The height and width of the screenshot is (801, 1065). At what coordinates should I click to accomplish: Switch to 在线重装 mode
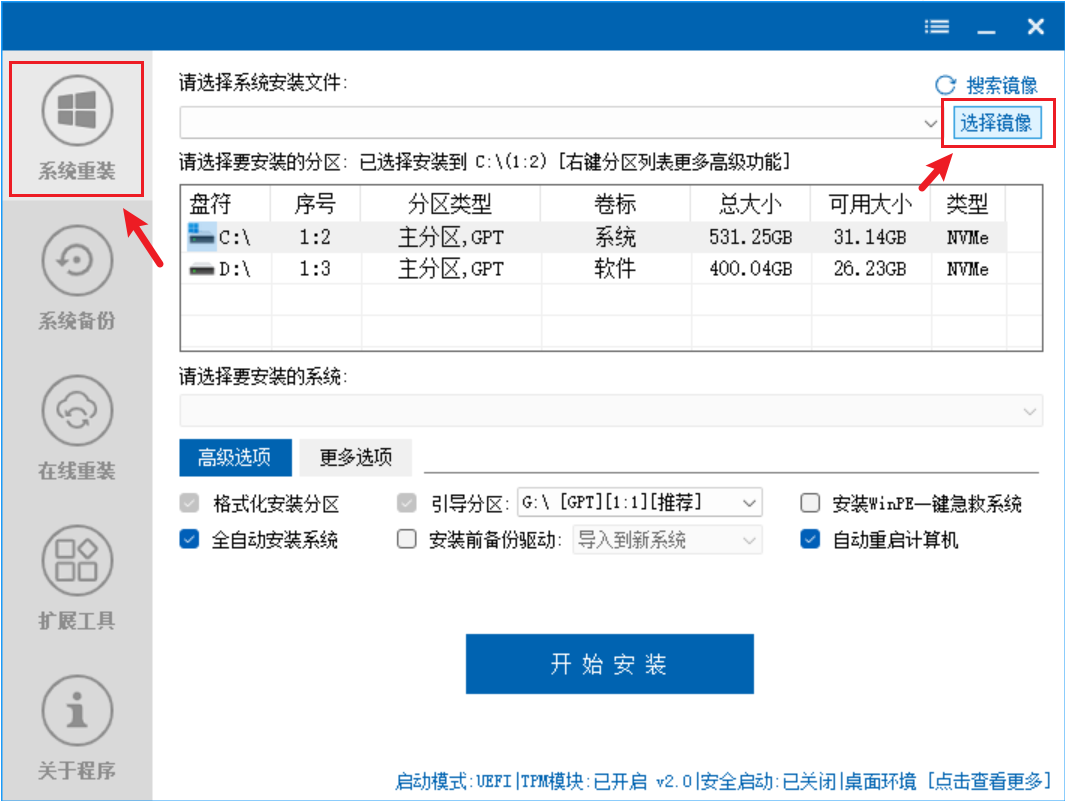point(76,410)
